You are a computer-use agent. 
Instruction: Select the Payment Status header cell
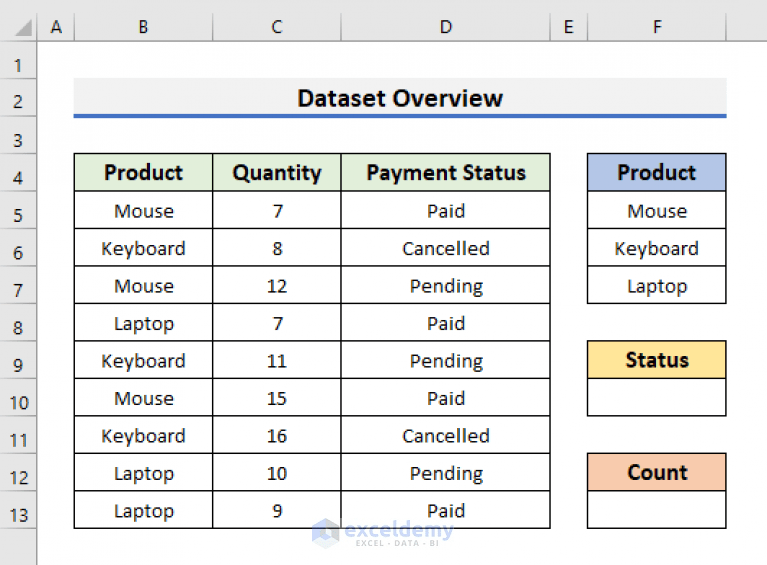pyautogui.click(x=446, y=172)
